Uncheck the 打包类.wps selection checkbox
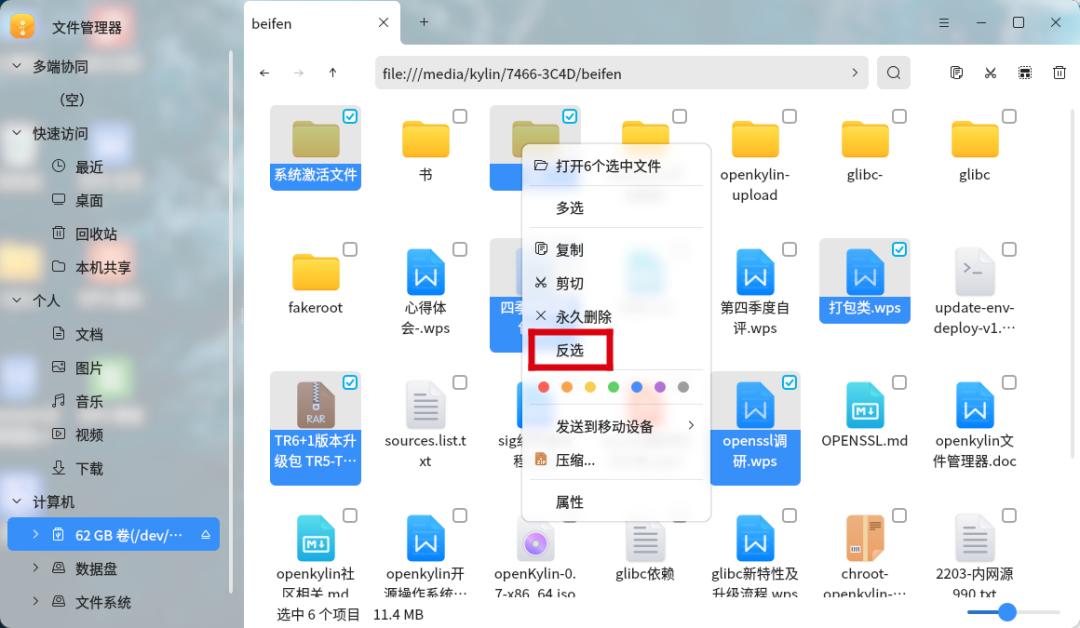1080x628 pixels. click(899, 249)
